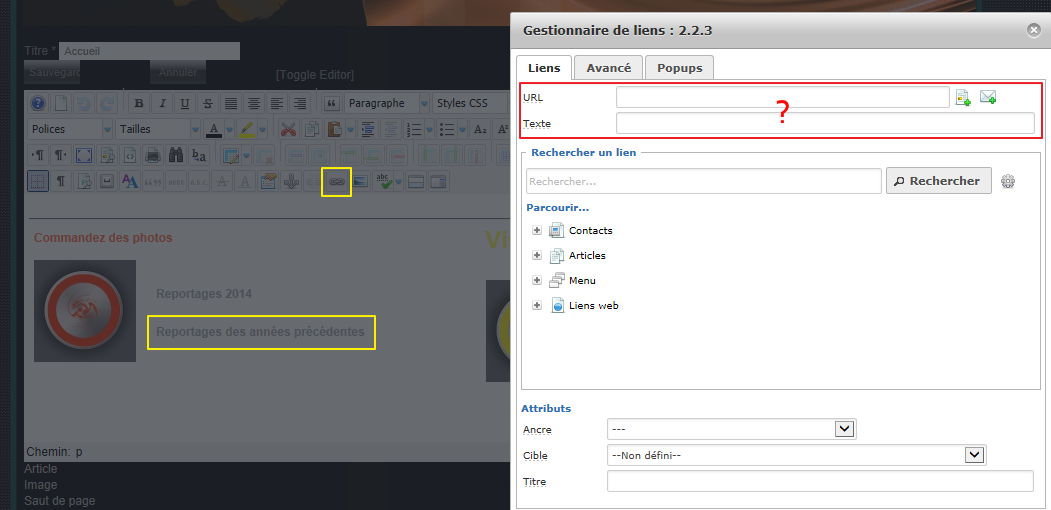Click the scissors cut icon

(288, 129)
